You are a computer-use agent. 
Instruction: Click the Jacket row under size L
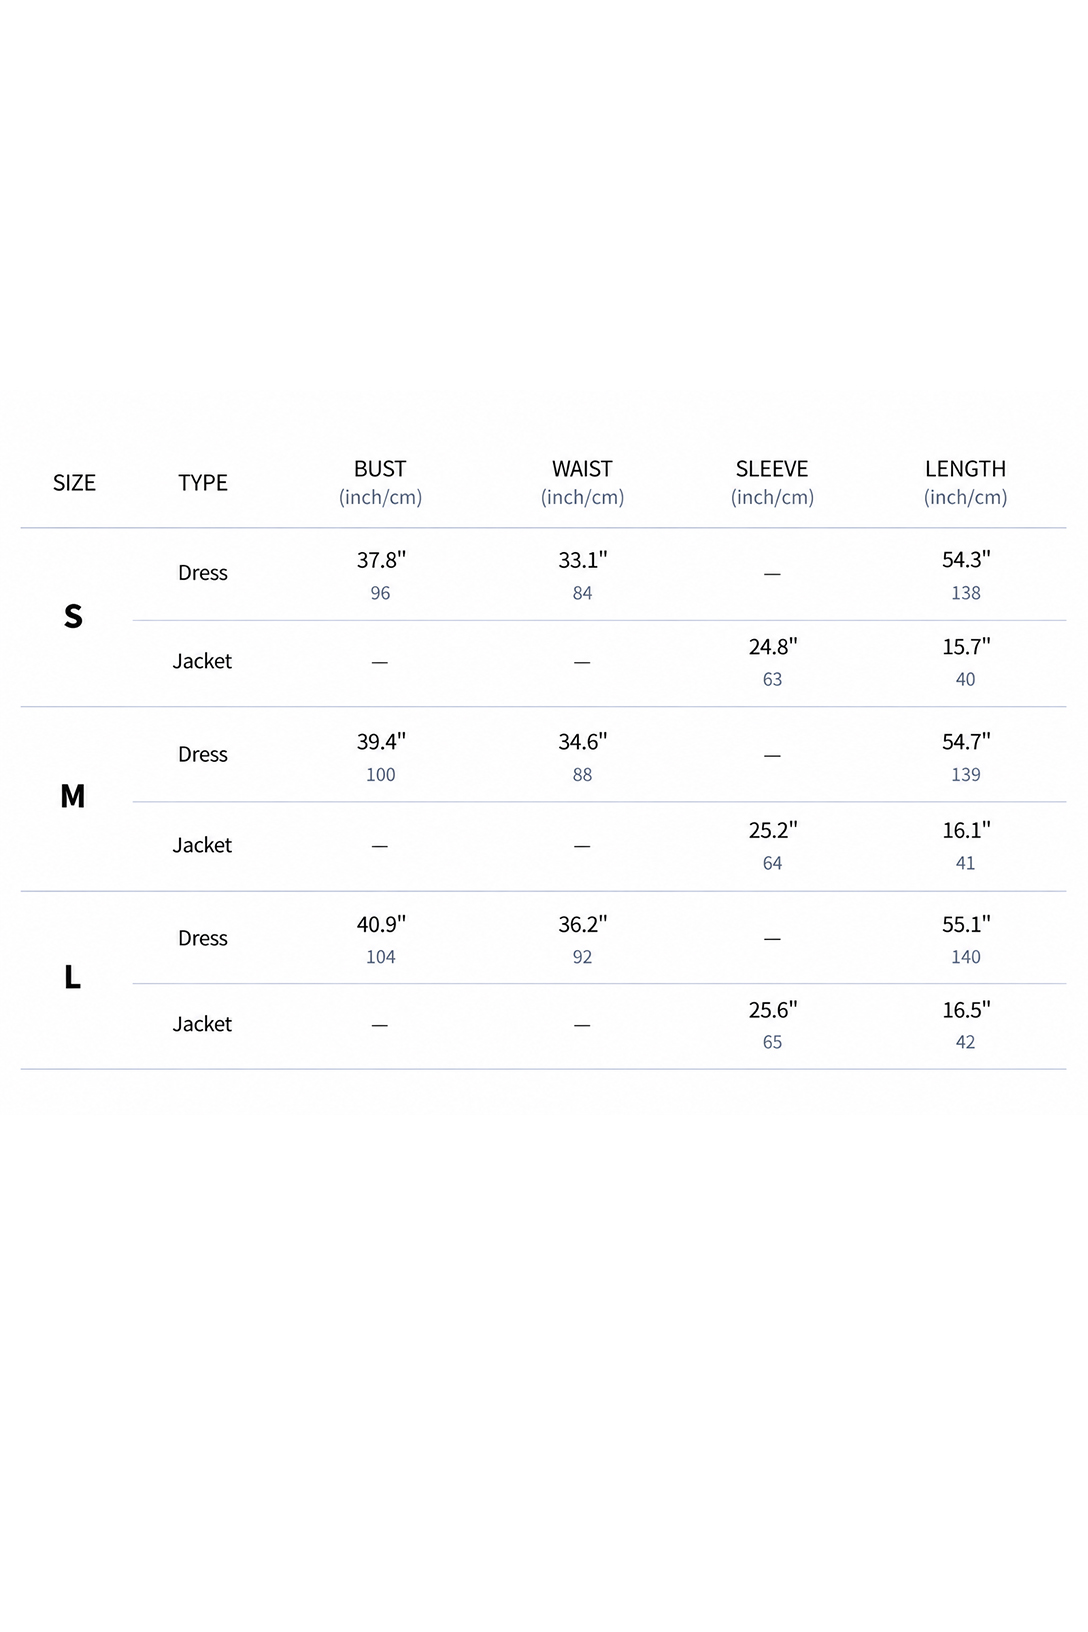pos(599,1026)
